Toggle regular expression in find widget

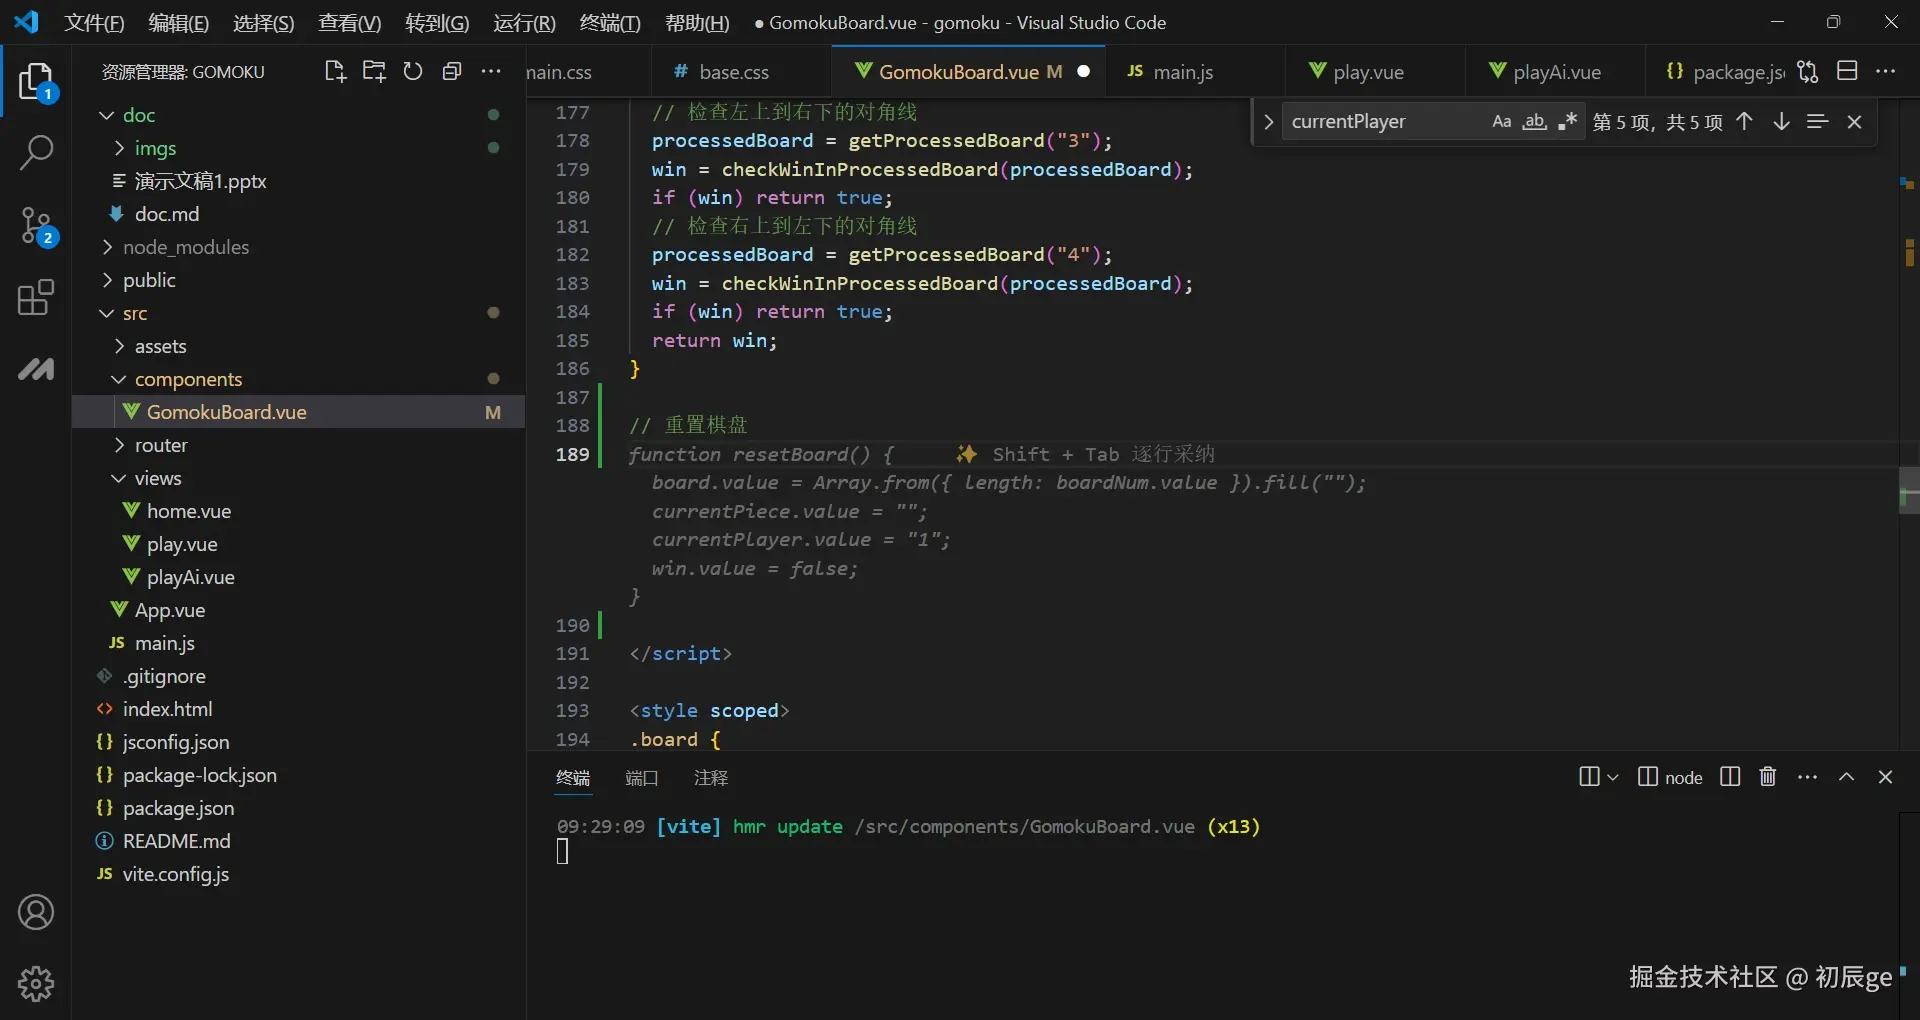(1567, 121)
